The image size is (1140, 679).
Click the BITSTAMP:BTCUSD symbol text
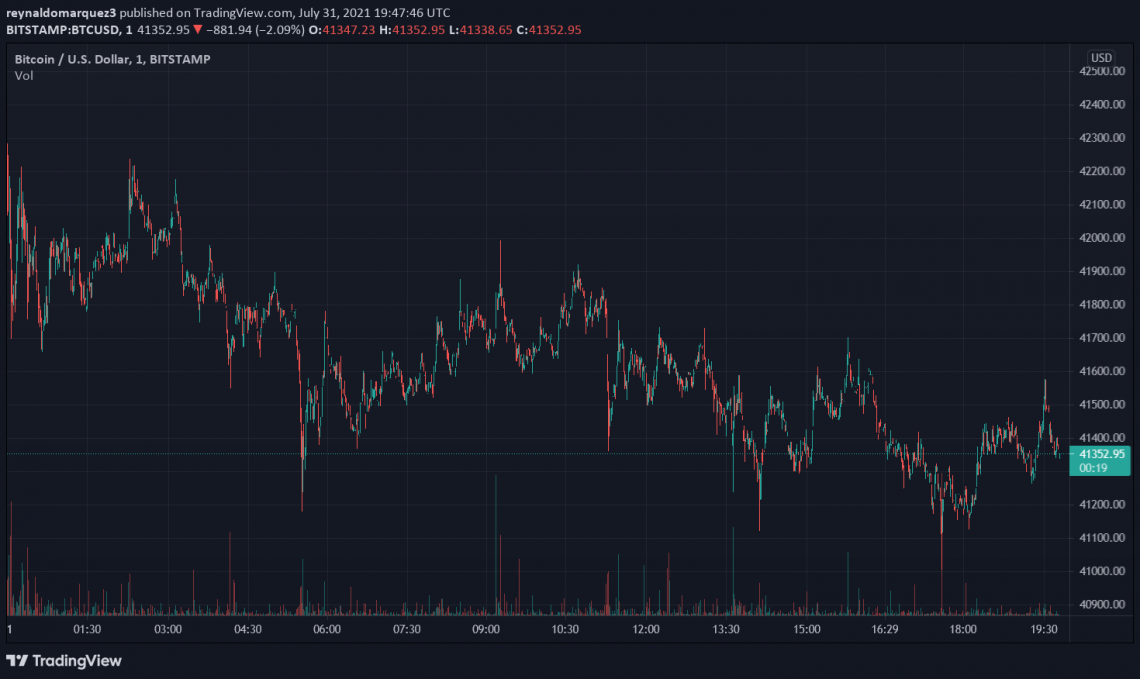coord(63,30)
